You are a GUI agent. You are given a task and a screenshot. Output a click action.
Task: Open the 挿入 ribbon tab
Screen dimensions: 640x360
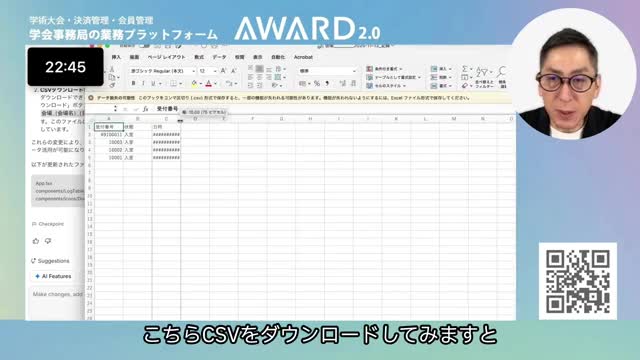point(116,57)
